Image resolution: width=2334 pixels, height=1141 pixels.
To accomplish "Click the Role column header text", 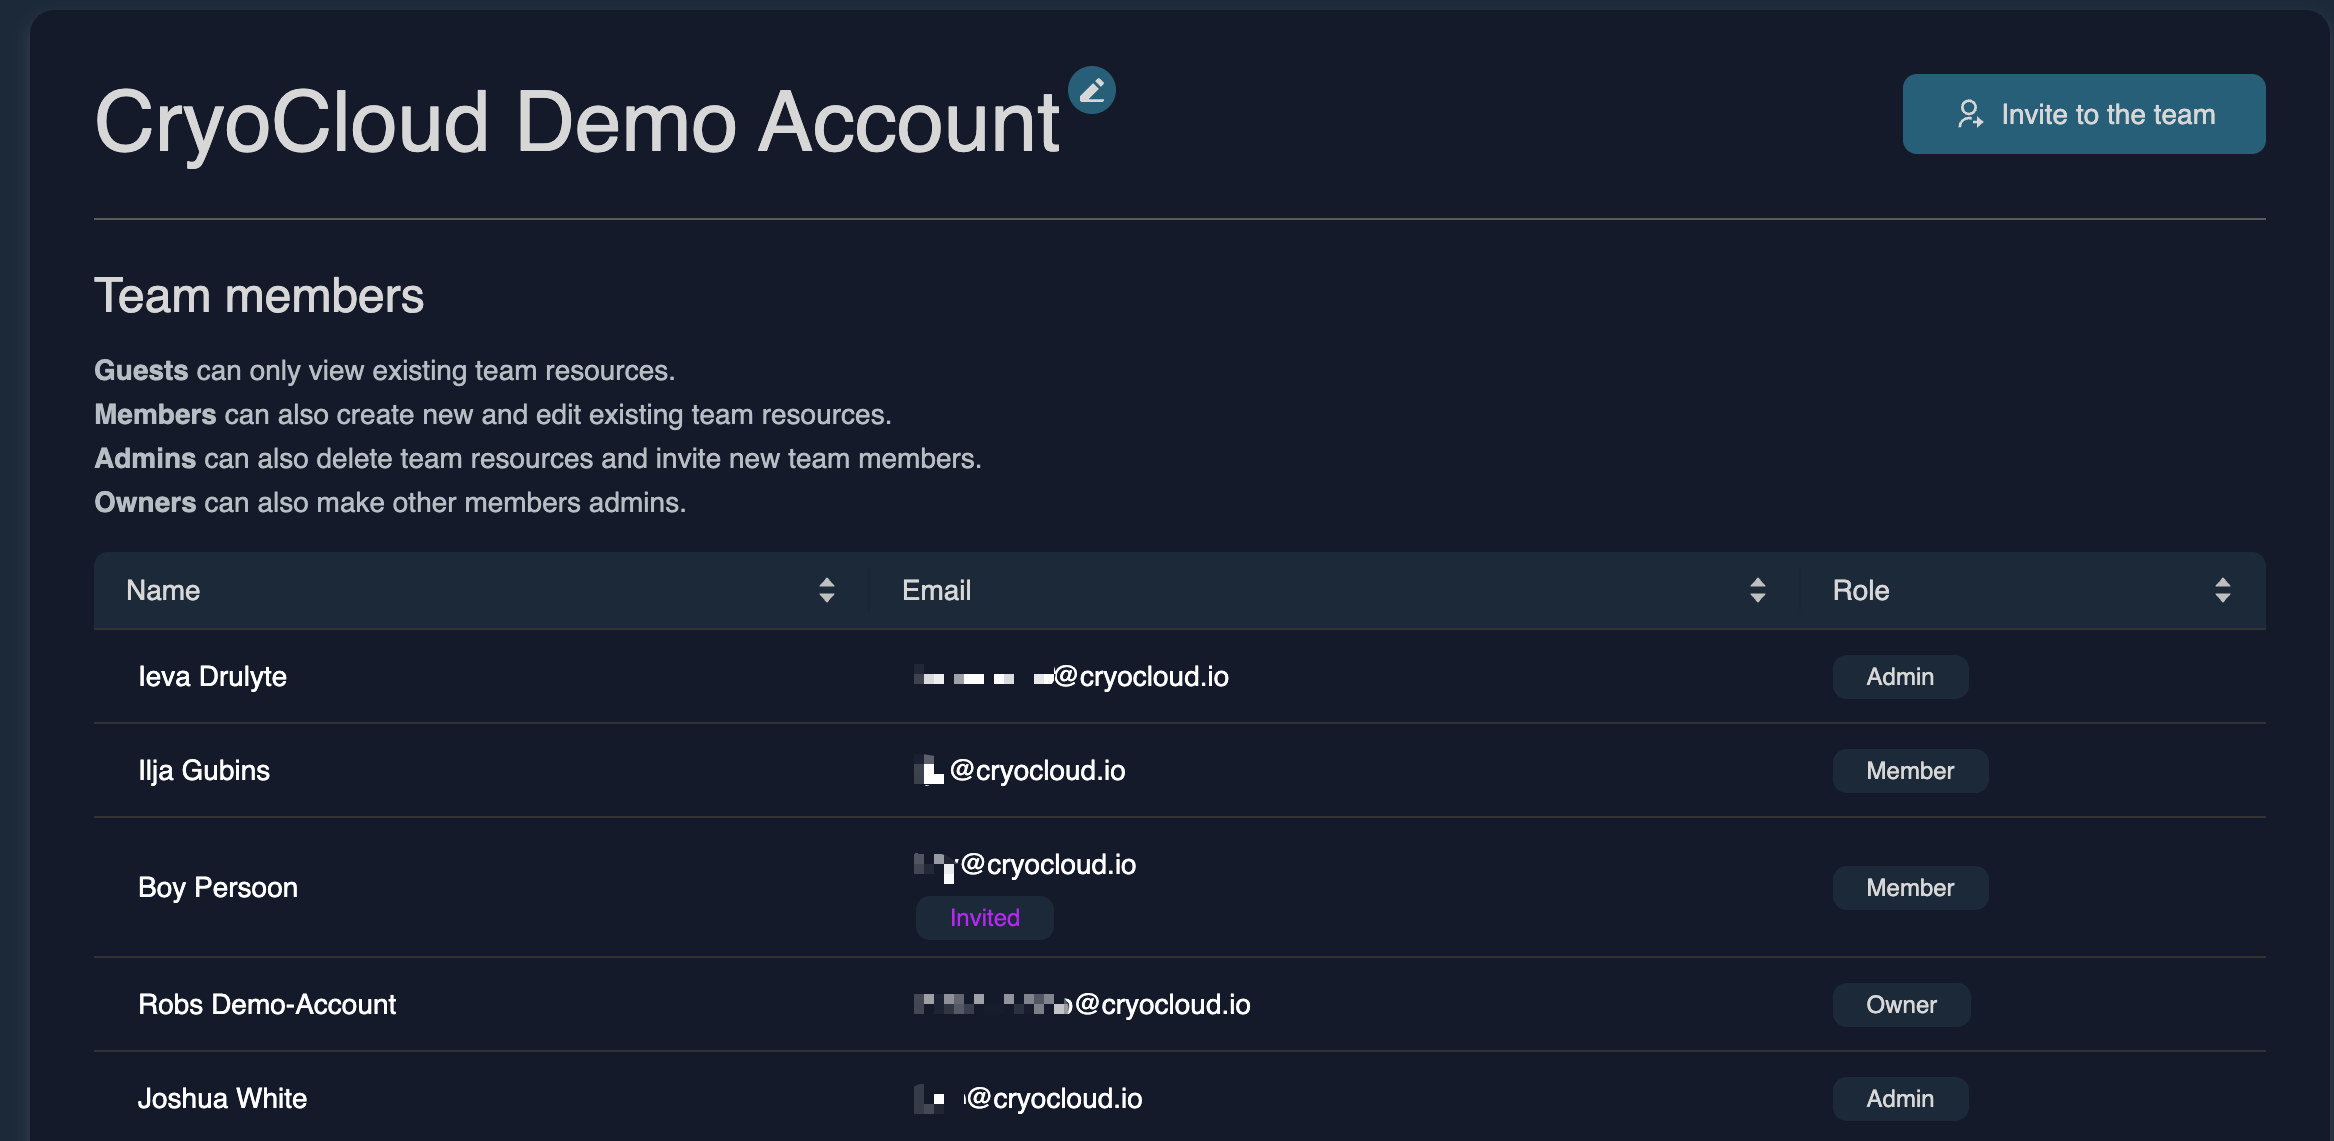I will [x=1860, y=590].
